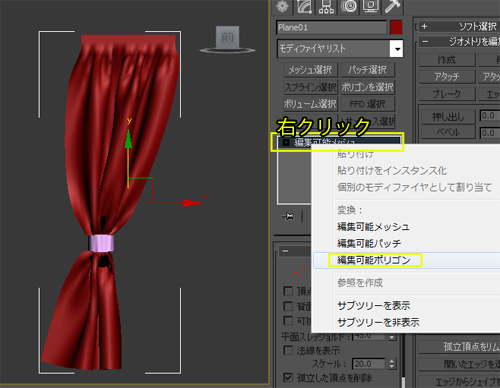Click the FFD 選択 modifier button

(x=367, y=104)
